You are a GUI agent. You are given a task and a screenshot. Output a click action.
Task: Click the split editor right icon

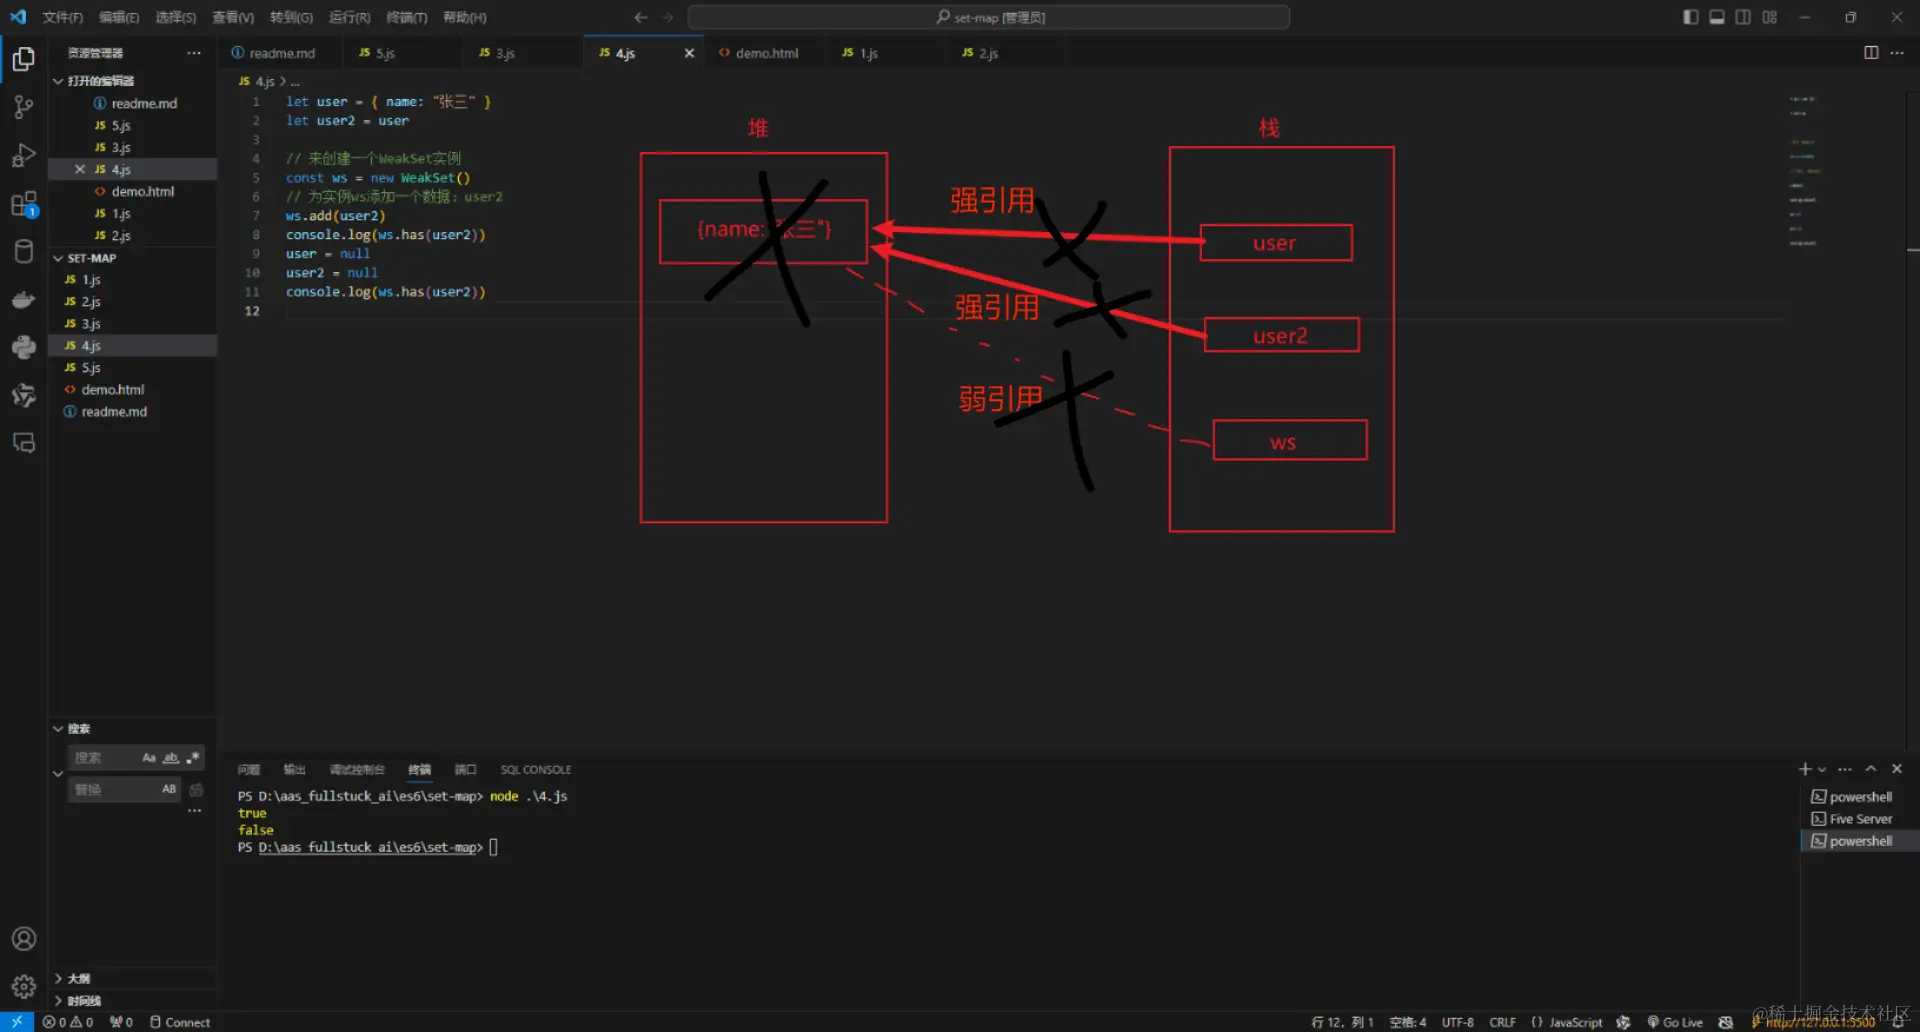(x=1871, y=53)
